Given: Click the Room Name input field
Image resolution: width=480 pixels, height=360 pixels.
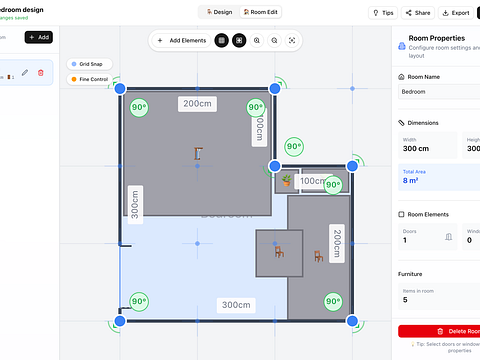Looking at the screenshot, I should point(439,92).
